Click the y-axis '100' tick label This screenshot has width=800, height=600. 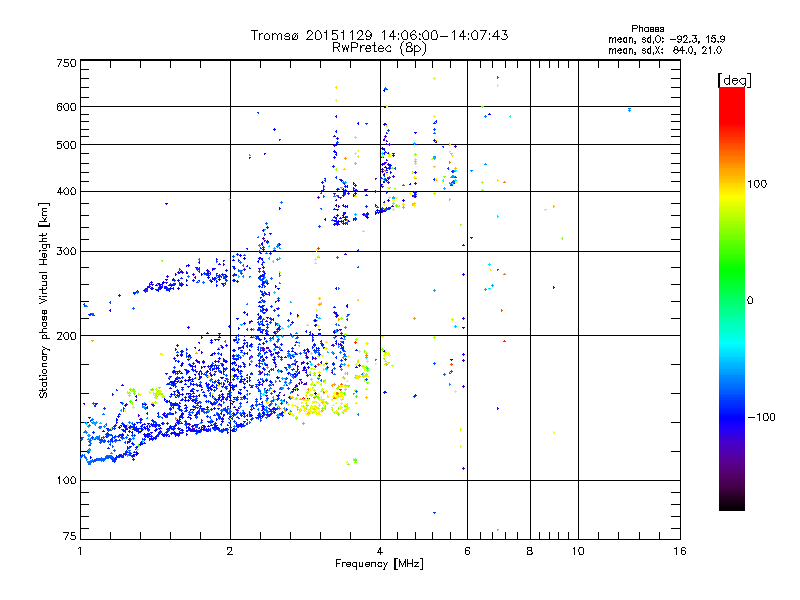66,481
